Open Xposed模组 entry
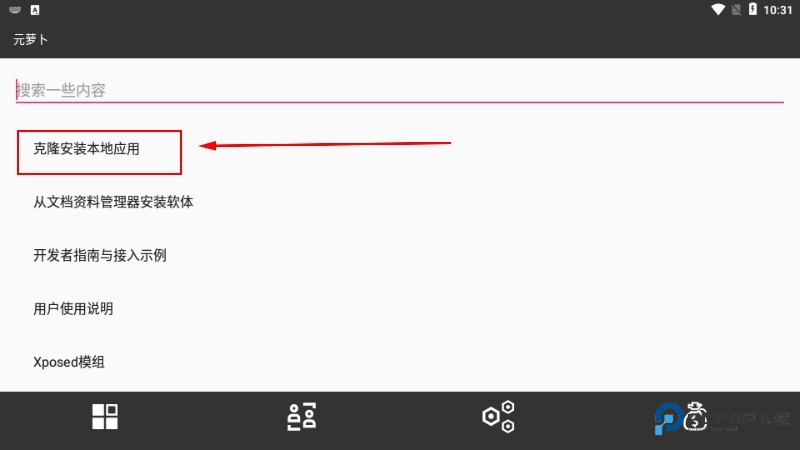The width and height of the screenshot is (800, 450). point(69,362)
